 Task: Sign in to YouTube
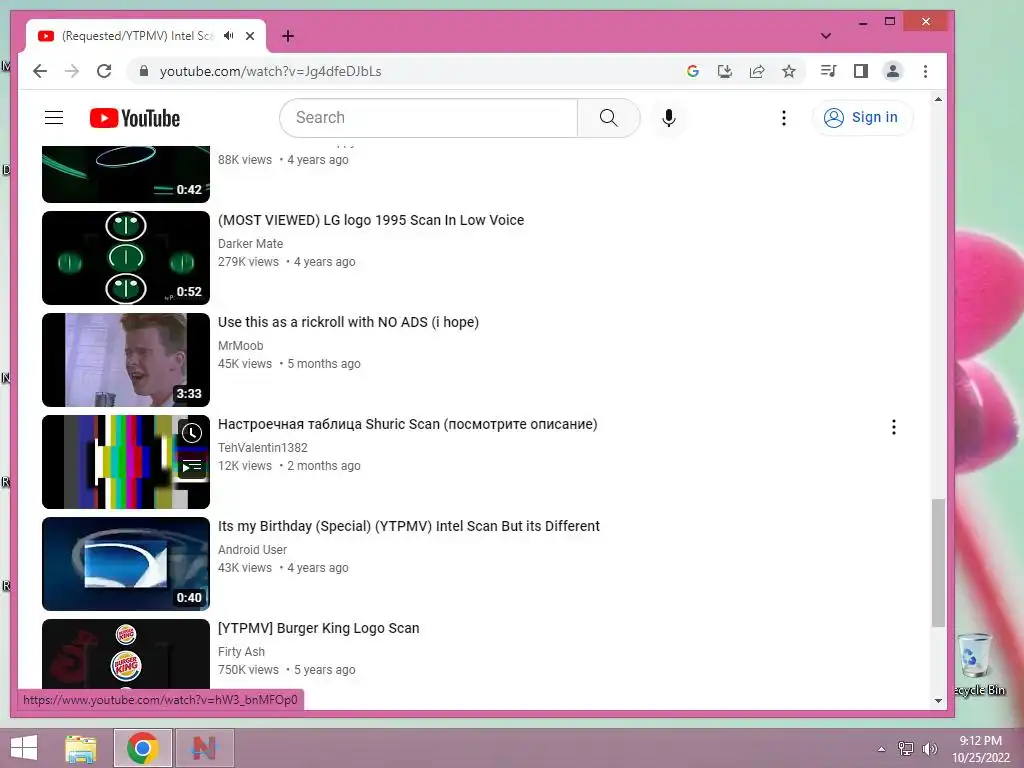click(861, 118)
